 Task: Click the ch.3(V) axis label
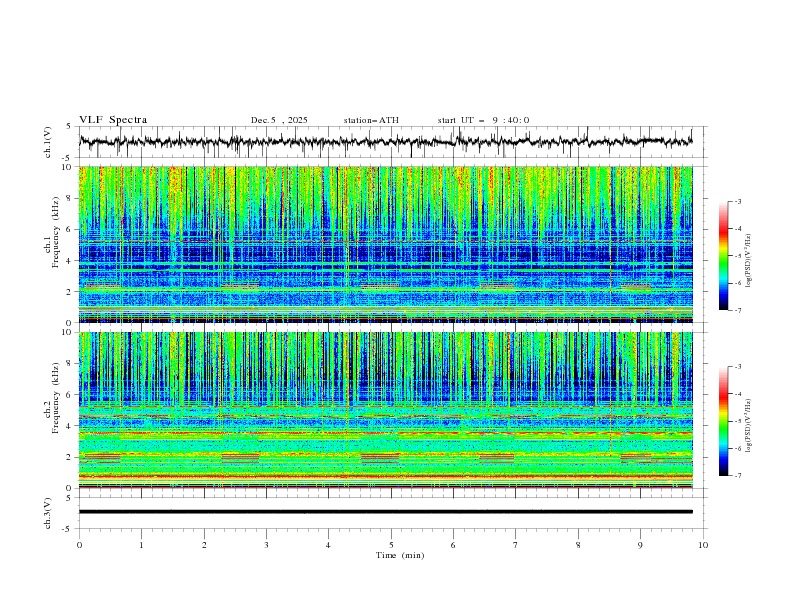[48, 512]
